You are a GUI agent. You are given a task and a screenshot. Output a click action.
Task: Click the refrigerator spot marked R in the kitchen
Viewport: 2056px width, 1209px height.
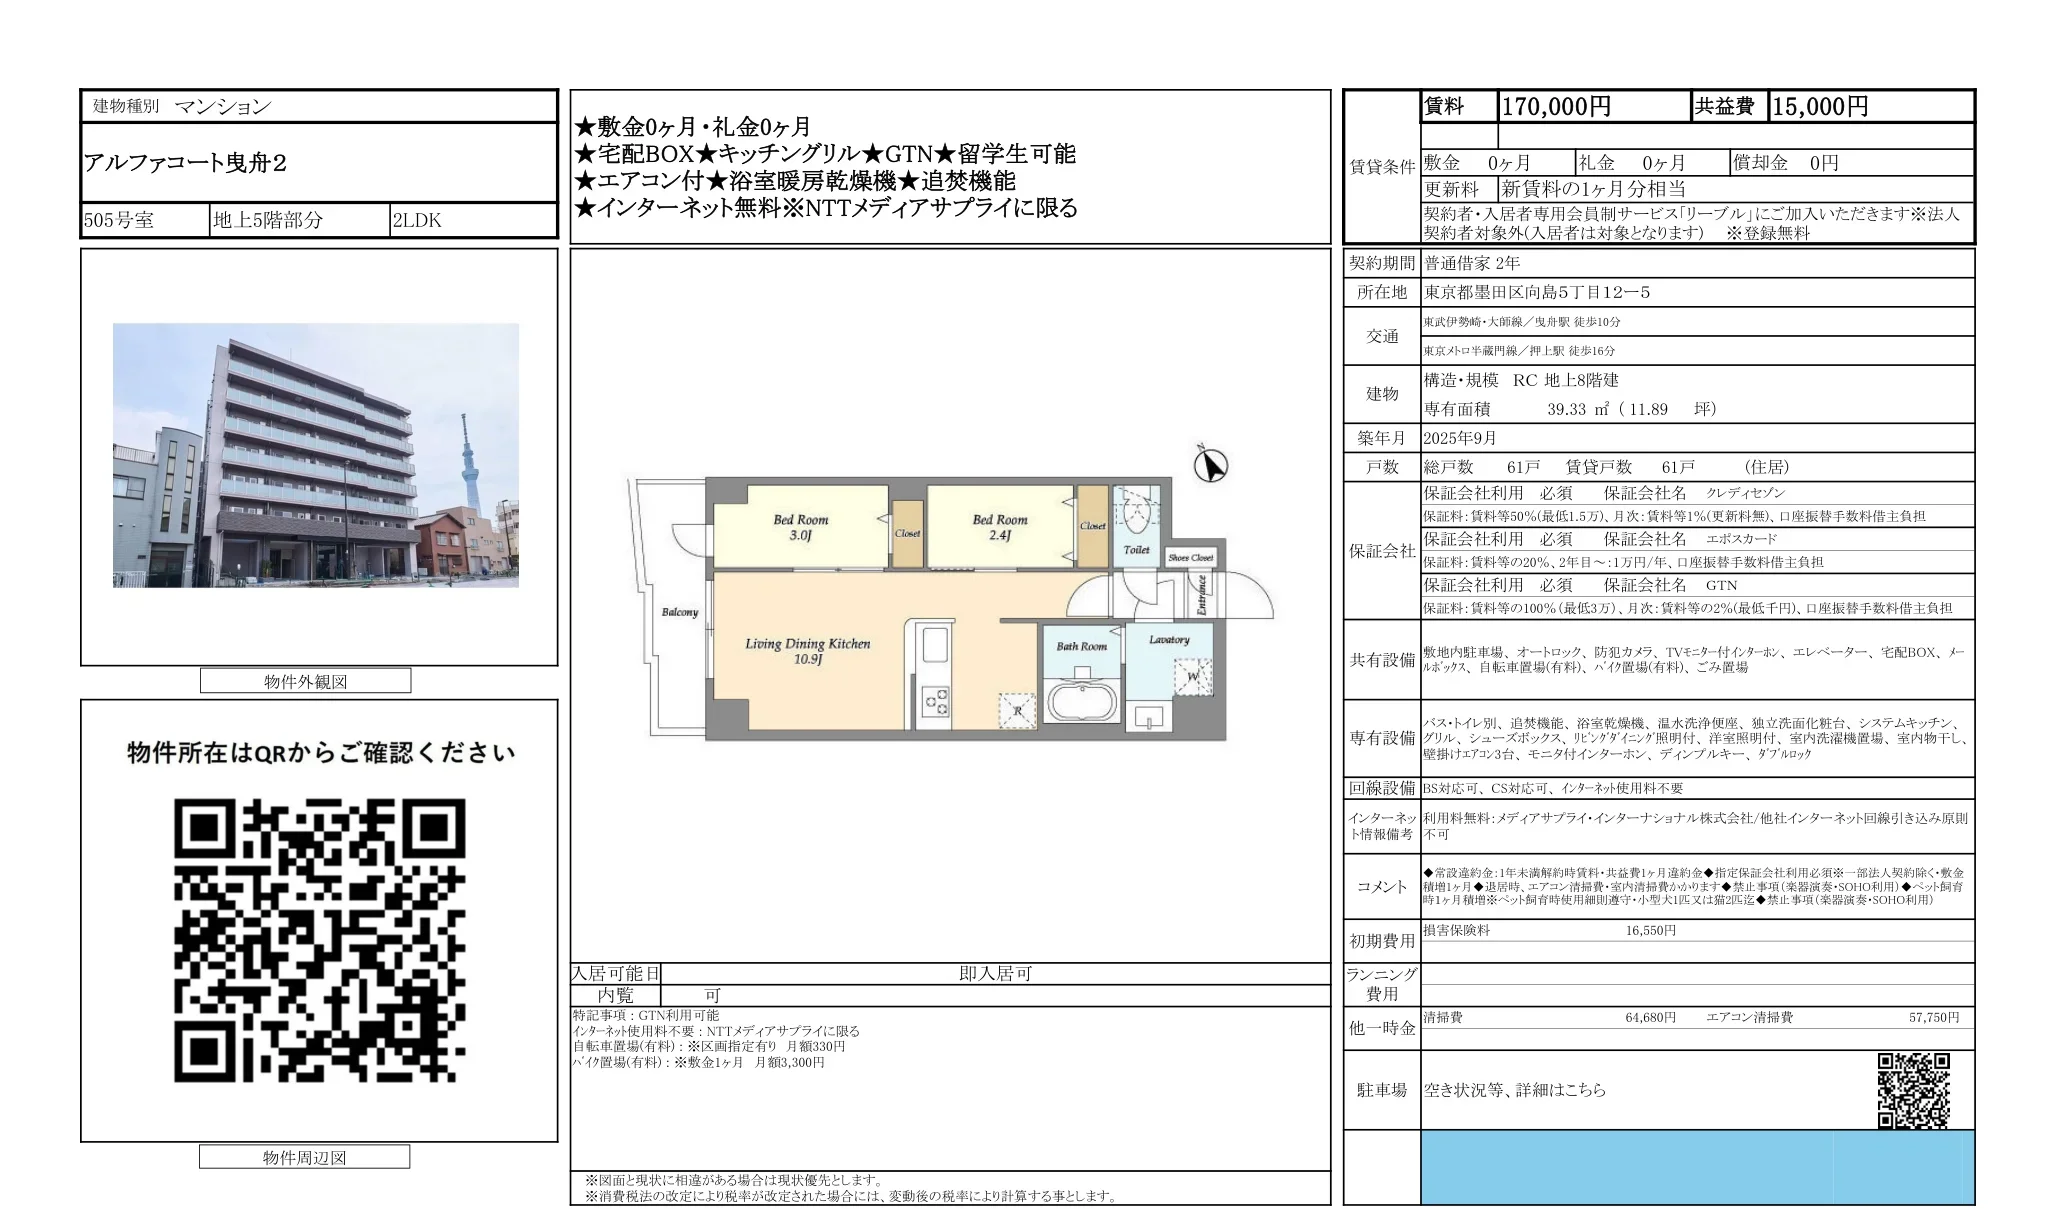1016,712
